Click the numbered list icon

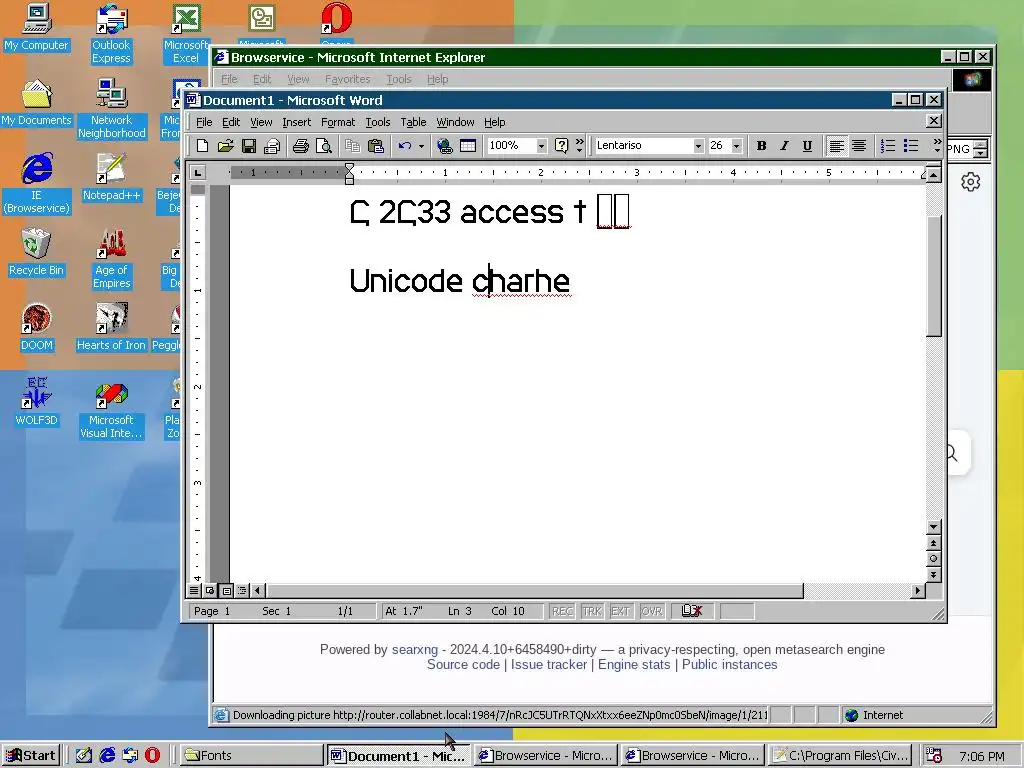(x=888, y=146)
